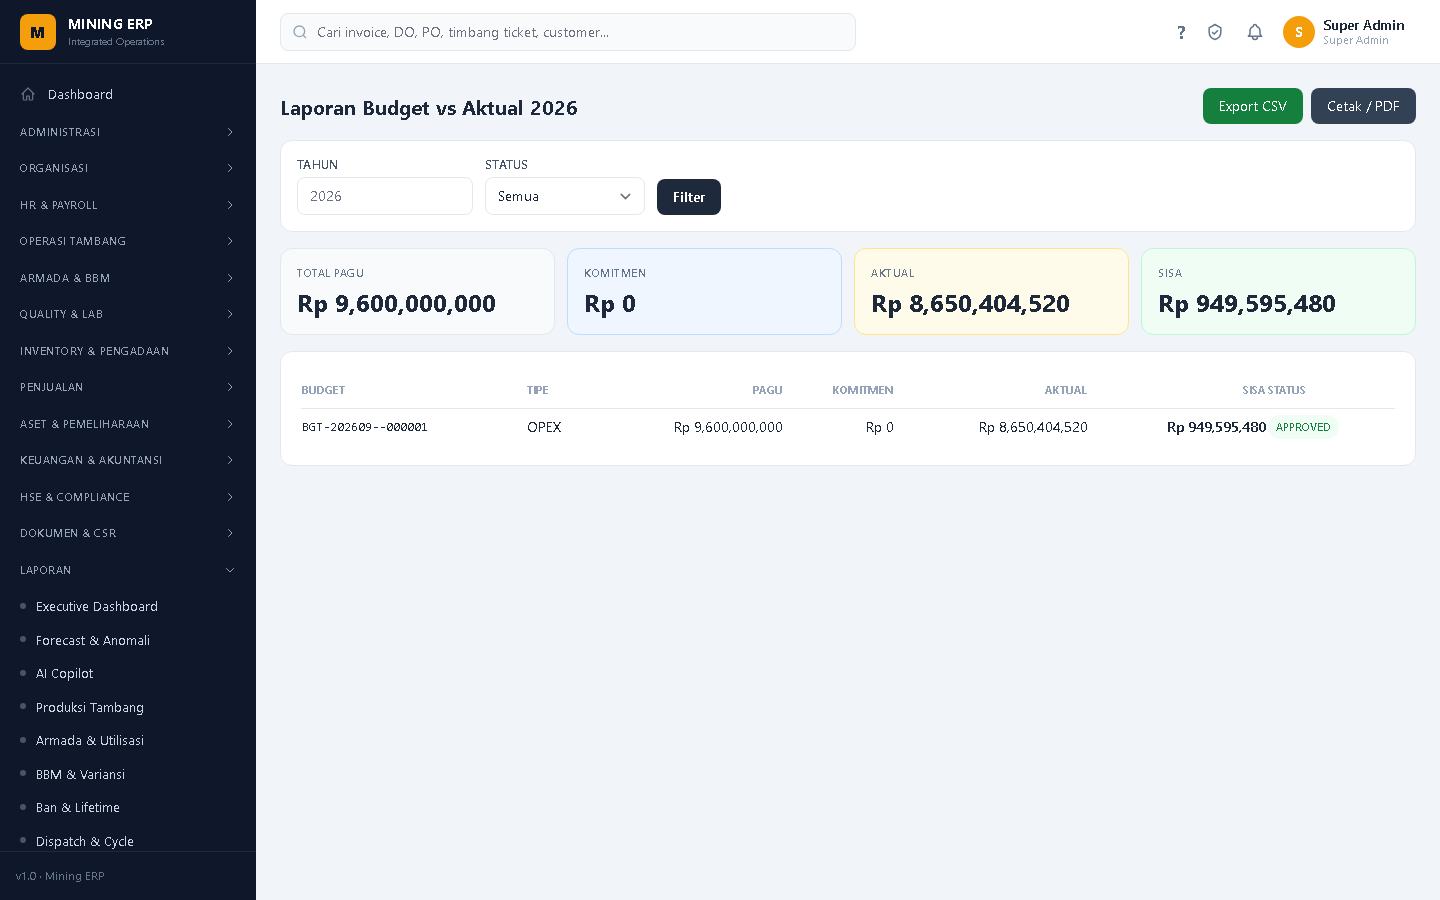Expand the Operasi Tambang menu
The height and width of the screenshot is (900, 1440).
(x=128, y=241)
